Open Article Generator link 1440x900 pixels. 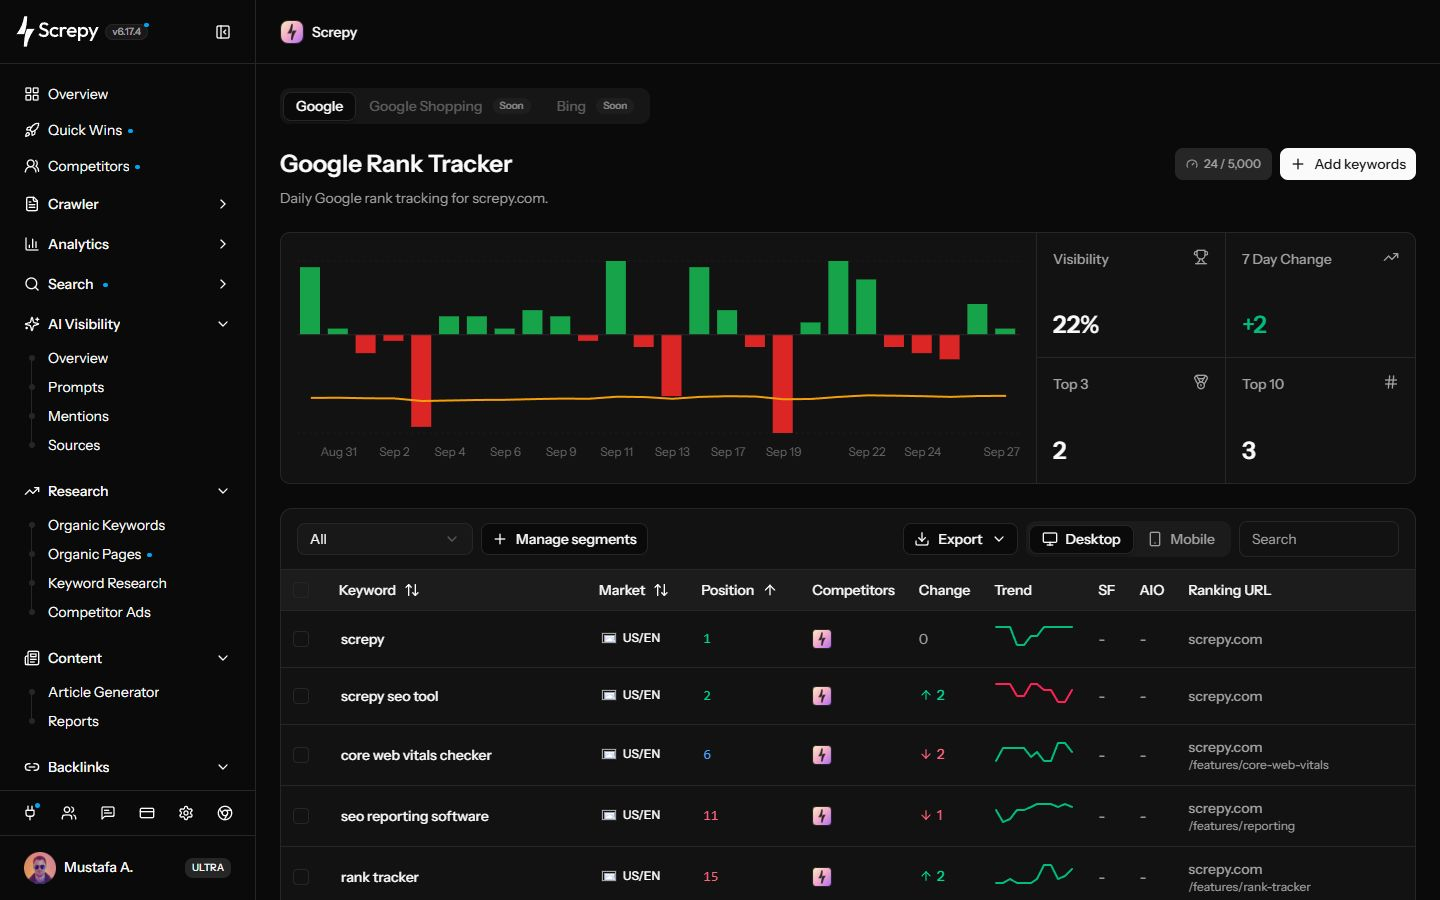point(104,692)
